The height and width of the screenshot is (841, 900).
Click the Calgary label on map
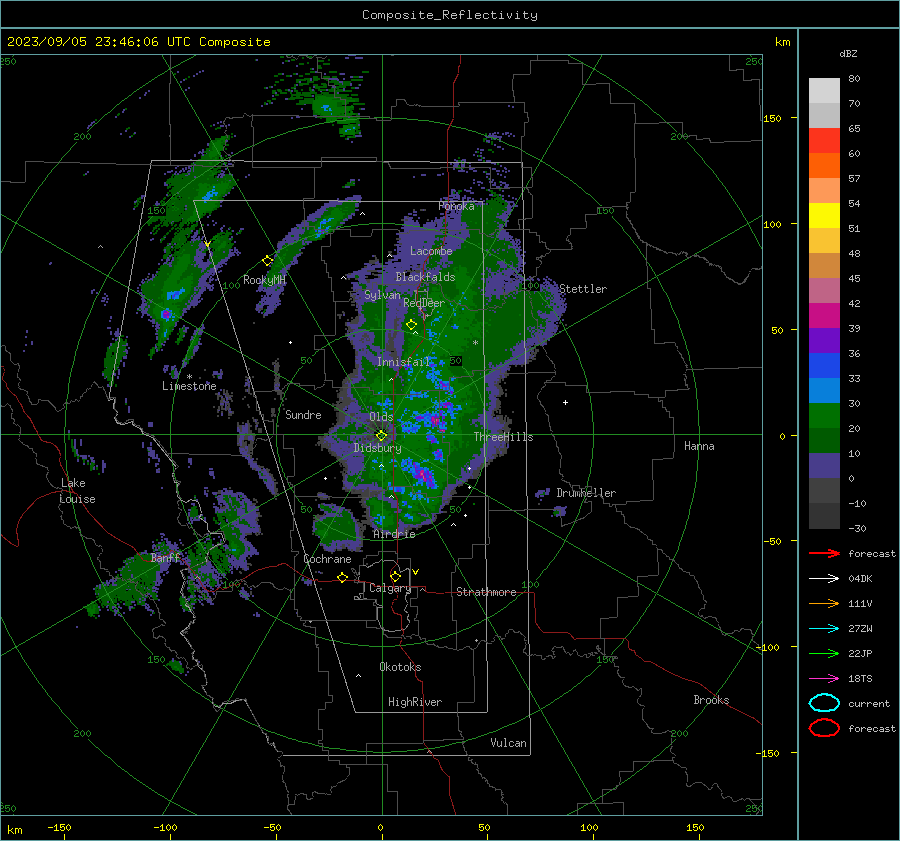pos(390,588)
